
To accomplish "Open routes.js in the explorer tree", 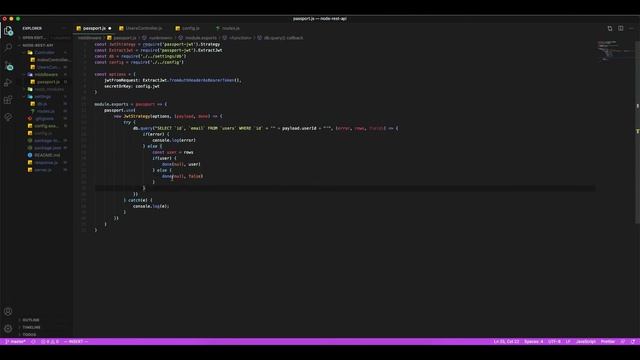I will click(x=45, y=111).
